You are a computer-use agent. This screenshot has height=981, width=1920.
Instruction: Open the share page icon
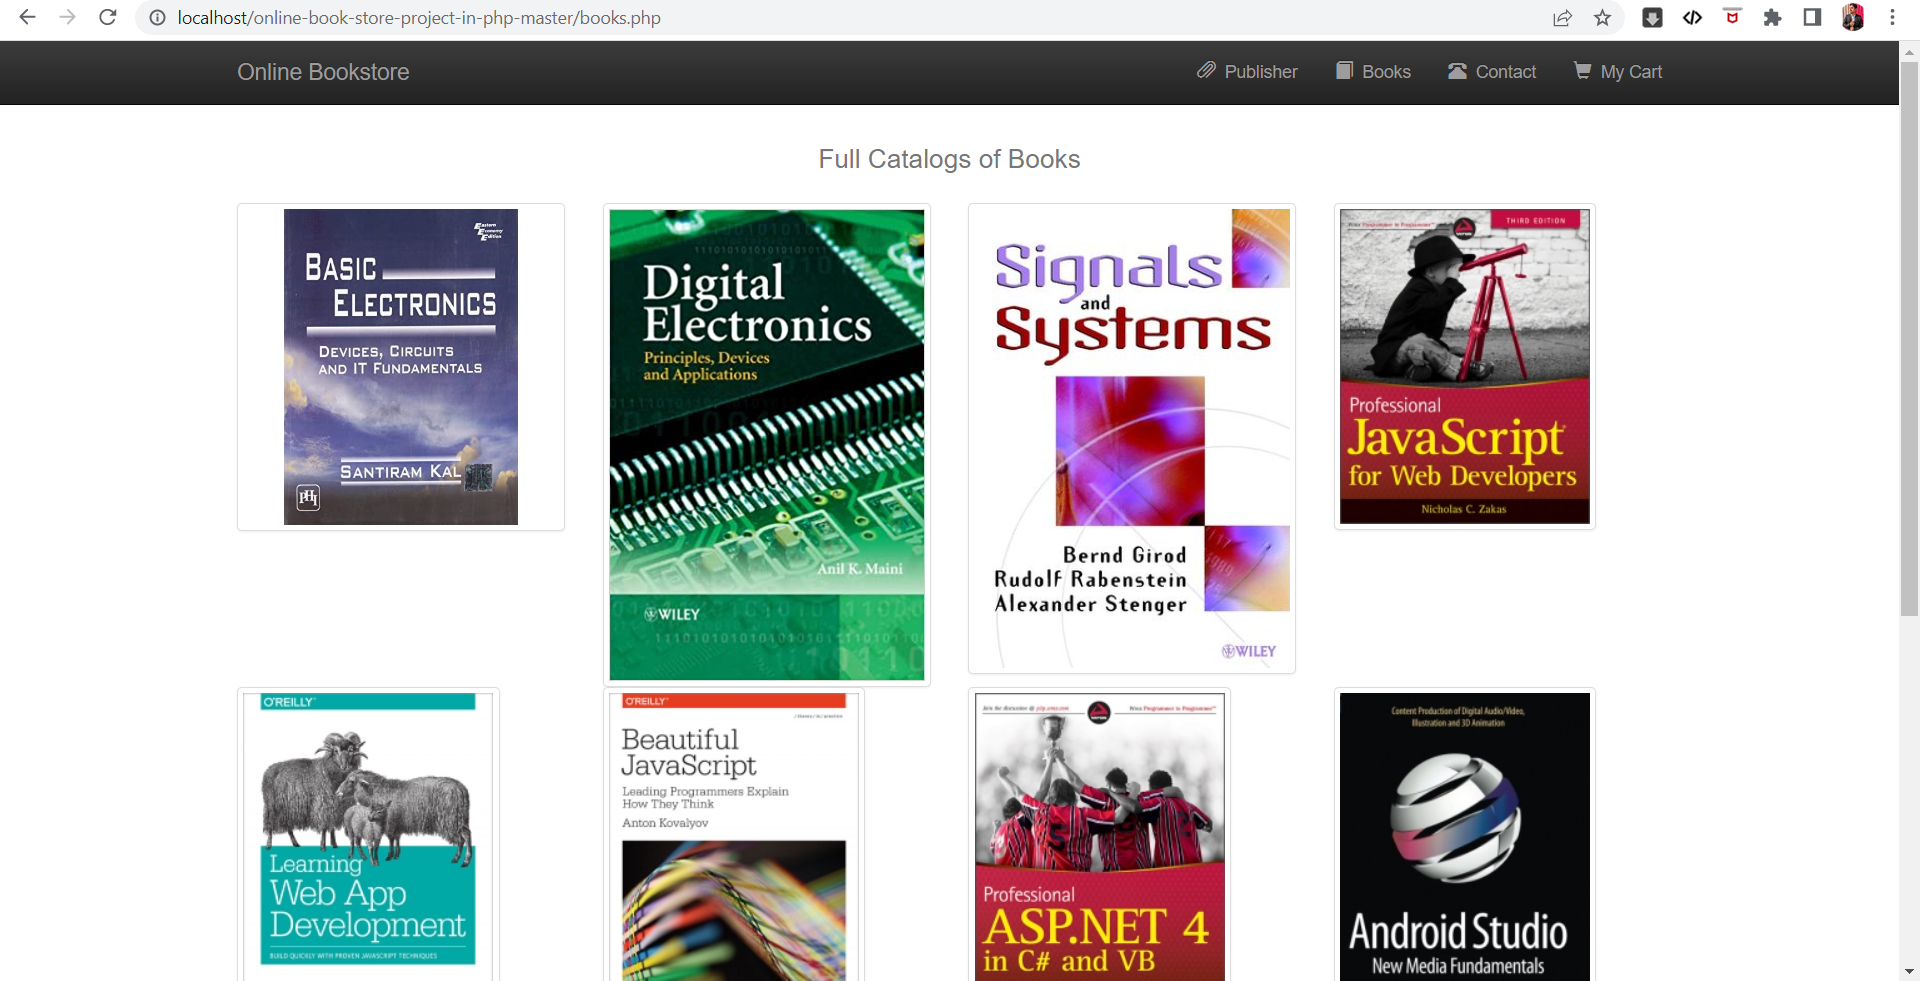point(1562,17)
